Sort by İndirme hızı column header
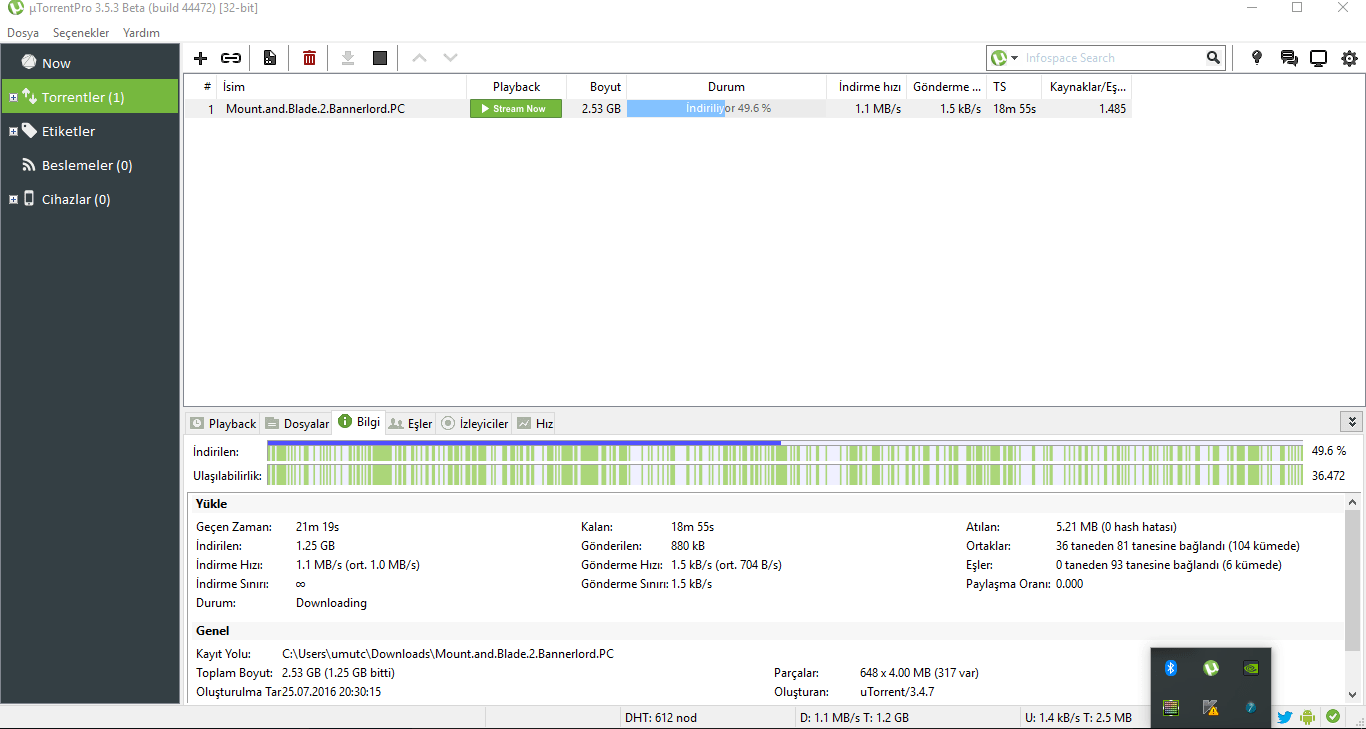 tap(867, 87)
